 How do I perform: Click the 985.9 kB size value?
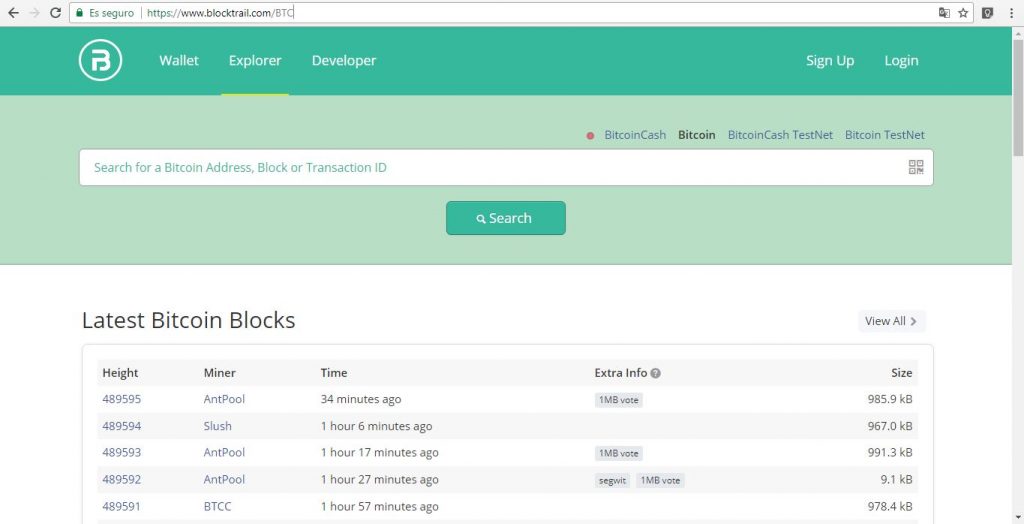[x=890, y=399]
